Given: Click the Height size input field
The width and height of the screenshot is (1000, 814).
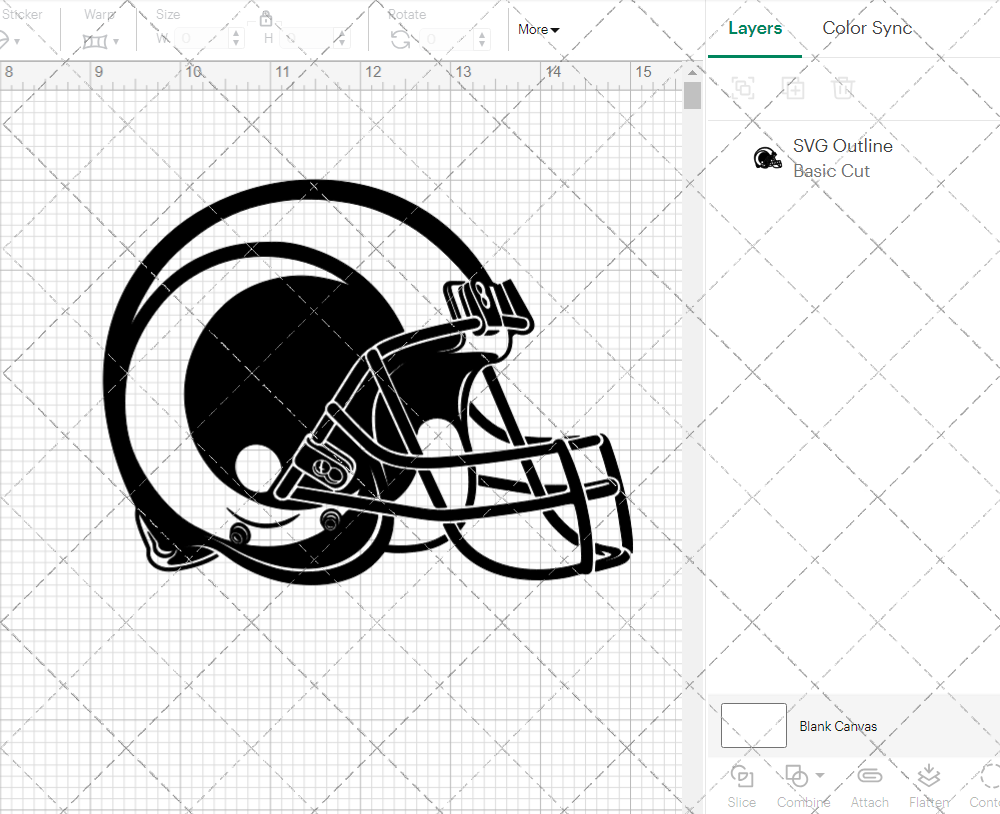Looking at the screenshot, I should pos(308,39).
